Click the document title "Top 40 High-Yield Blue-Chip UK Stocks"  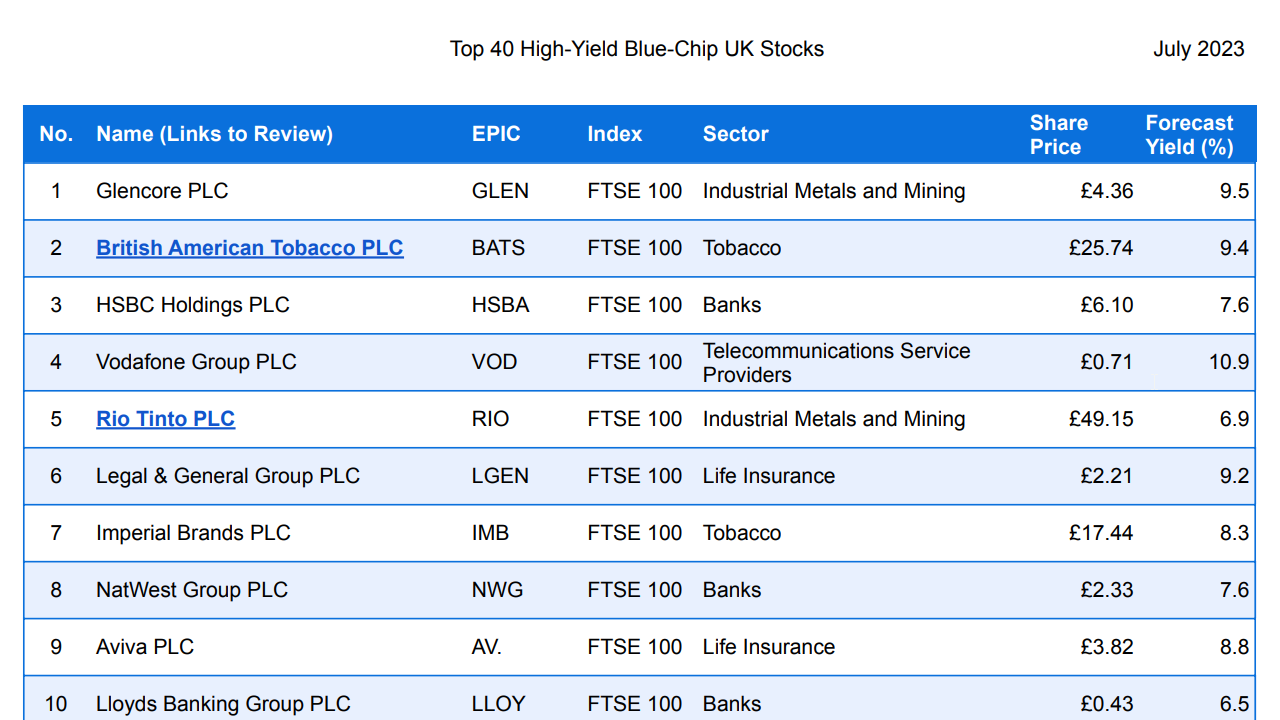point(637,49)
